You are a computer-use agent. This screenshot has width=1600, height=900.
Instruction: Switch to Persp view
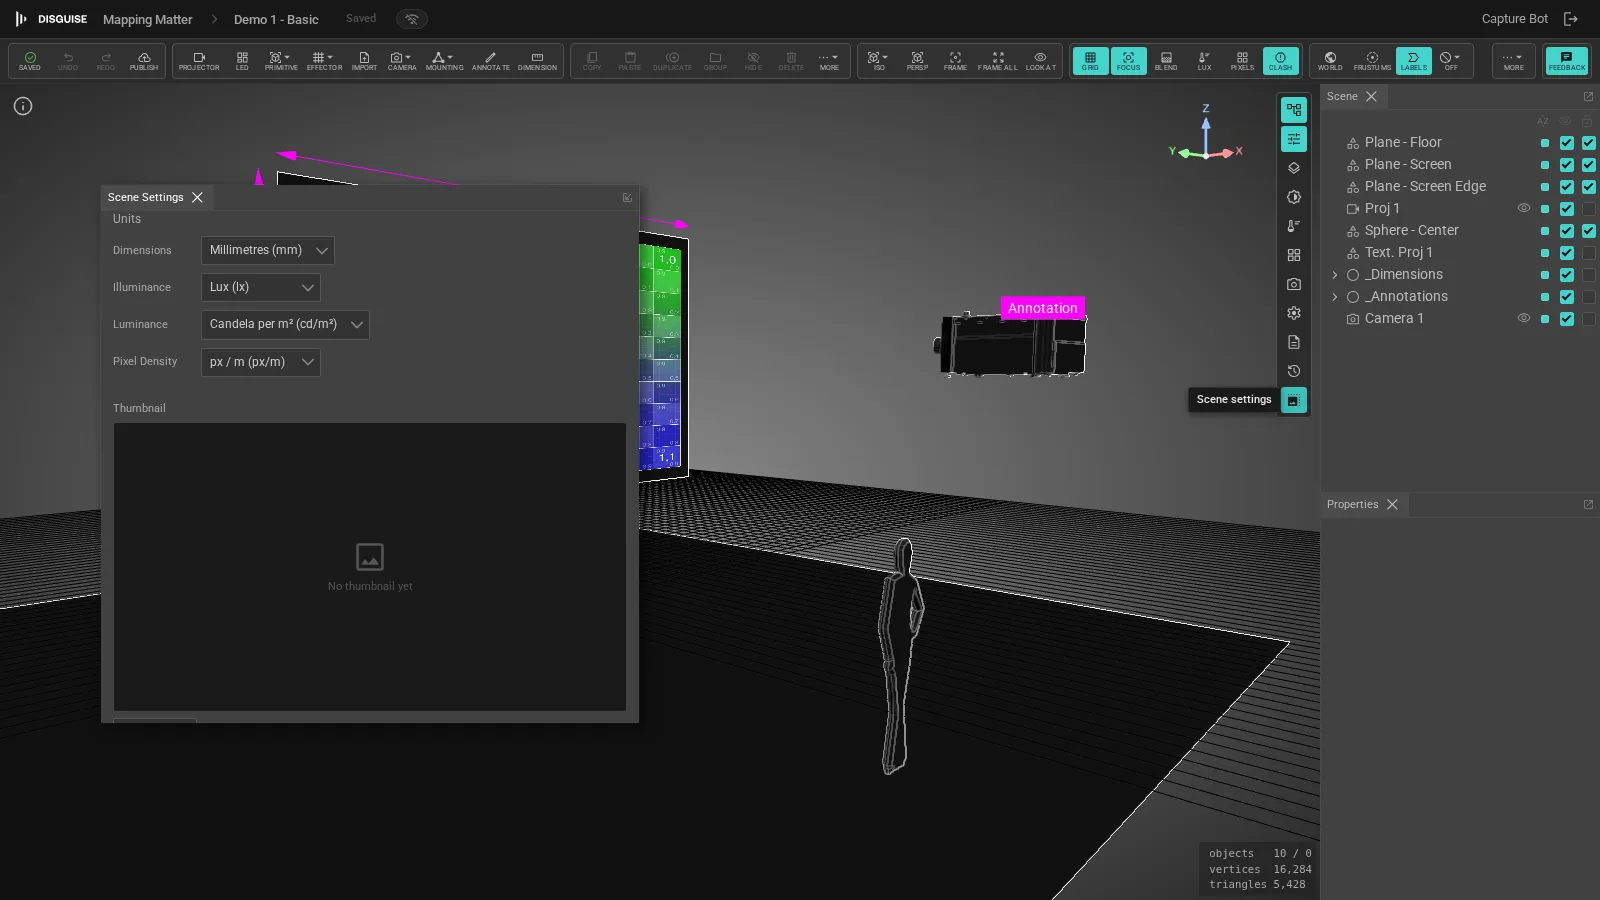[917, 61]
